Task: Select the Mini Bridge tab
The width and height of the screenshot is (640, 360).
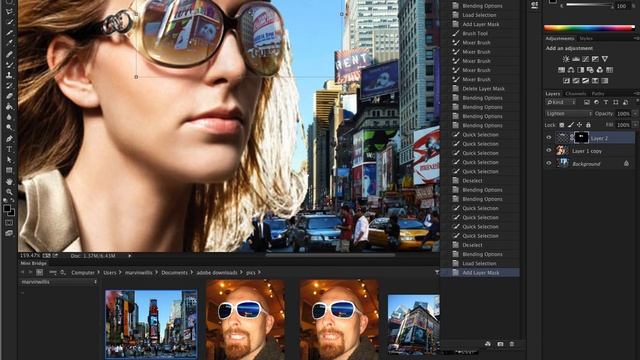Action: click(33, 264)
